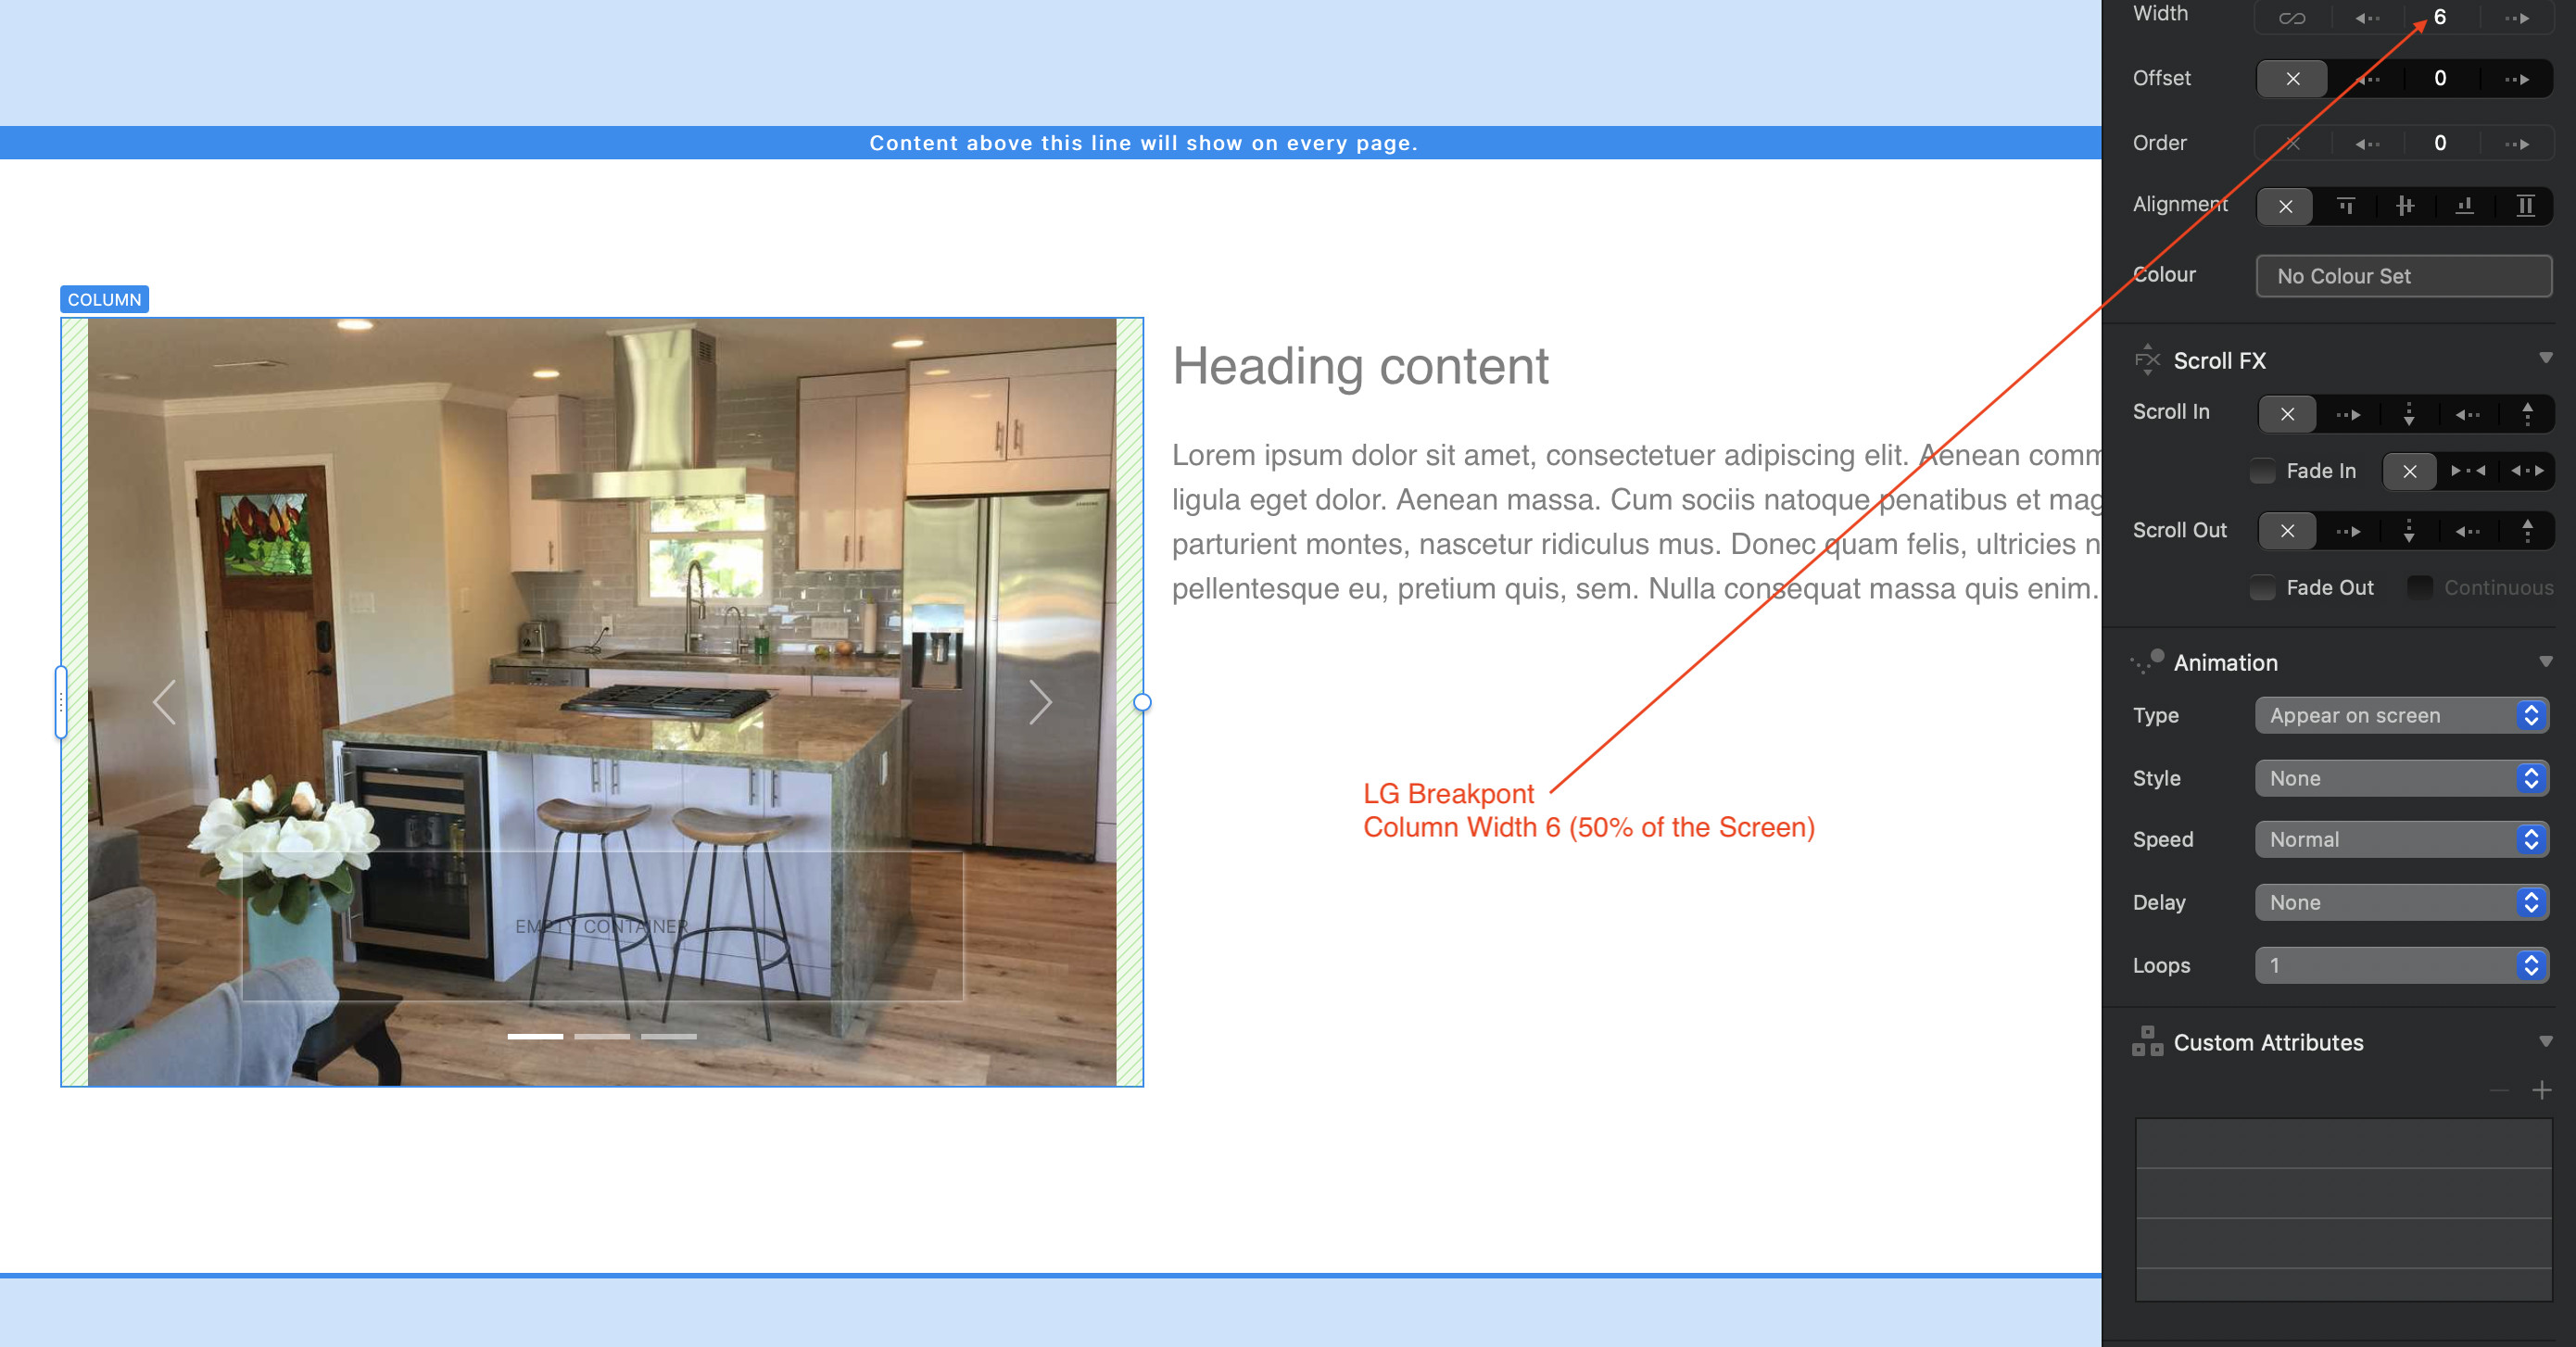Toggle the Continuous checkbox

(x=2420, y=588)
